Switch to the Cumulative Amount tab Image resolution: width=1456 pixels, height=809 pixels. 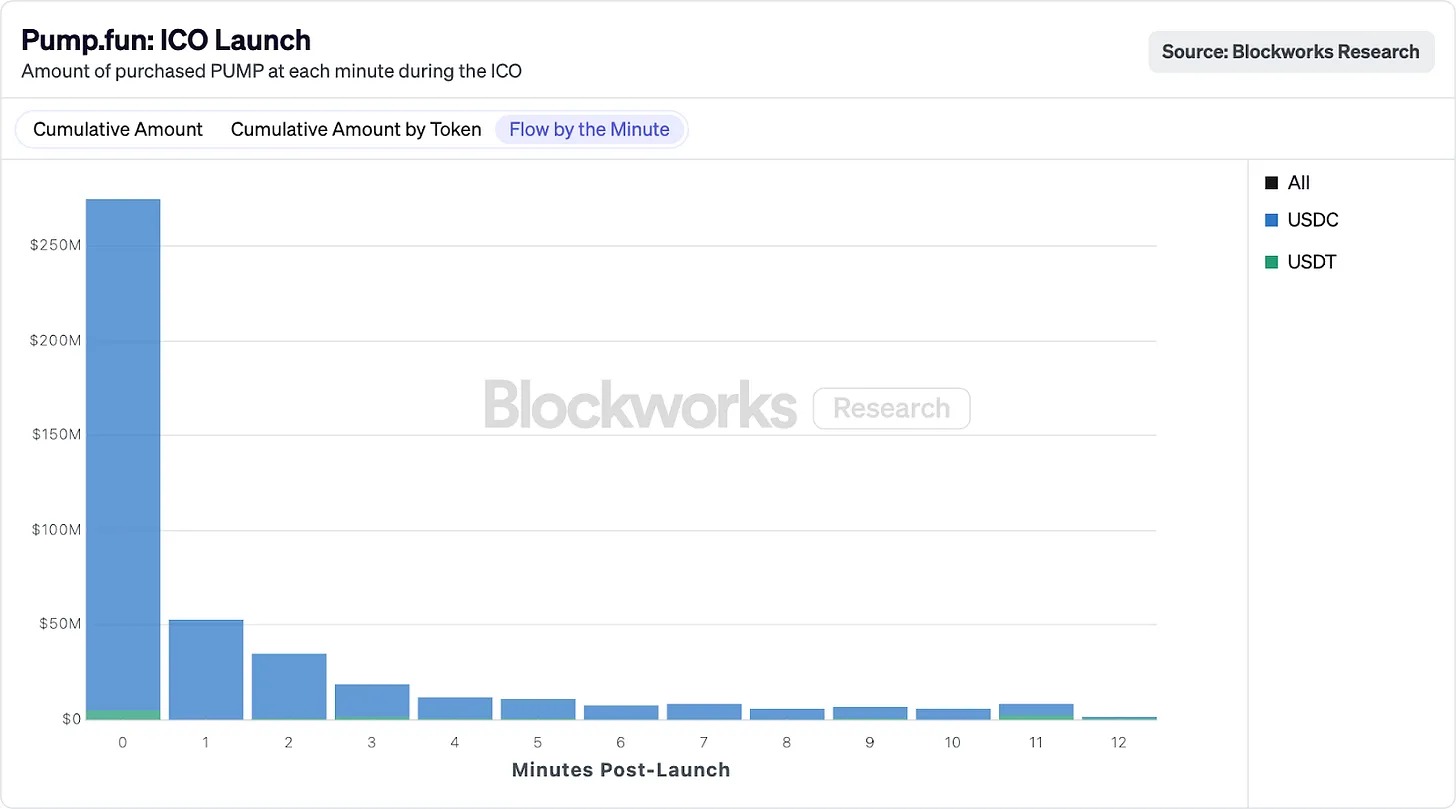click(118, 129)
